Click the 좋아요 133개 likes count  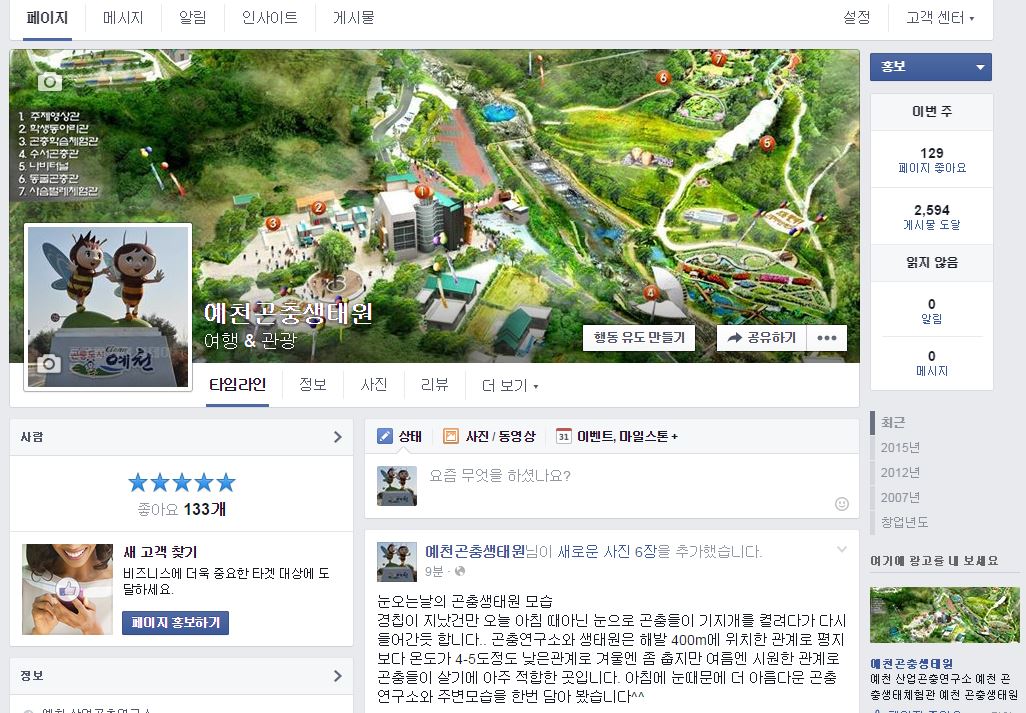coord(182,509)
